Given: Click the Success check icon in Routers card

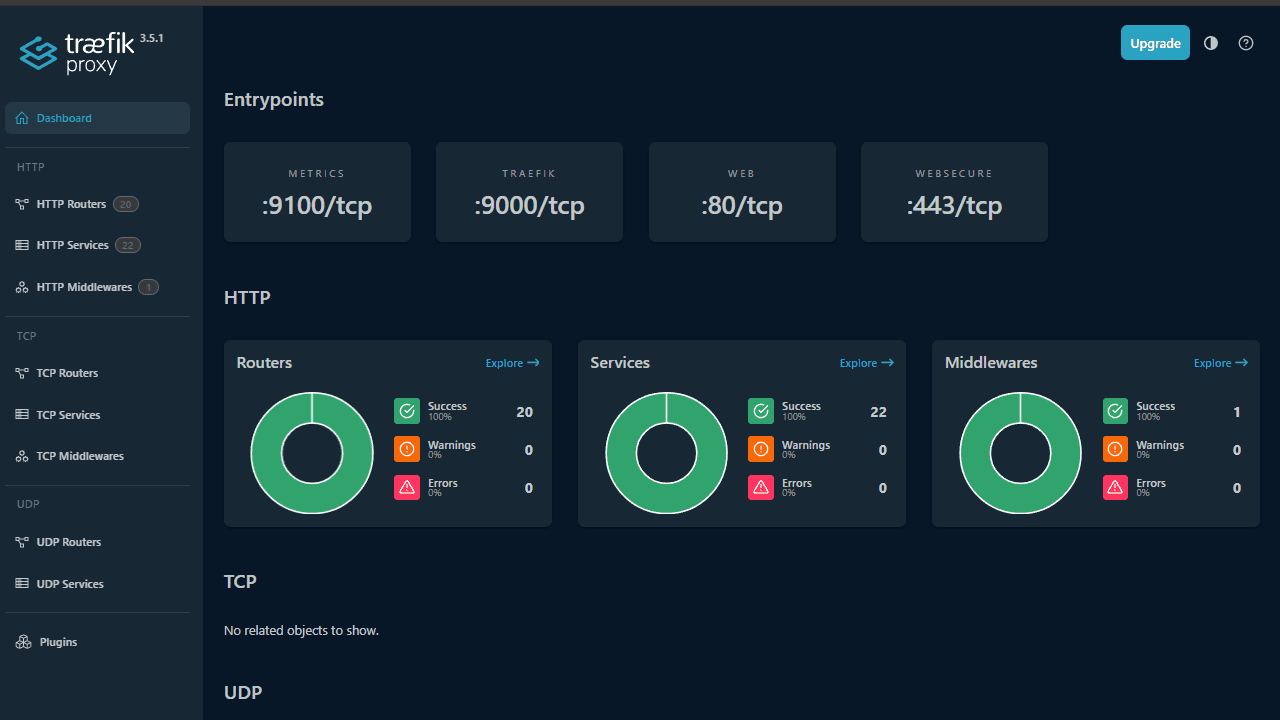Looking at the screenshot, I should pyautogui.click(x=407, y=410).
